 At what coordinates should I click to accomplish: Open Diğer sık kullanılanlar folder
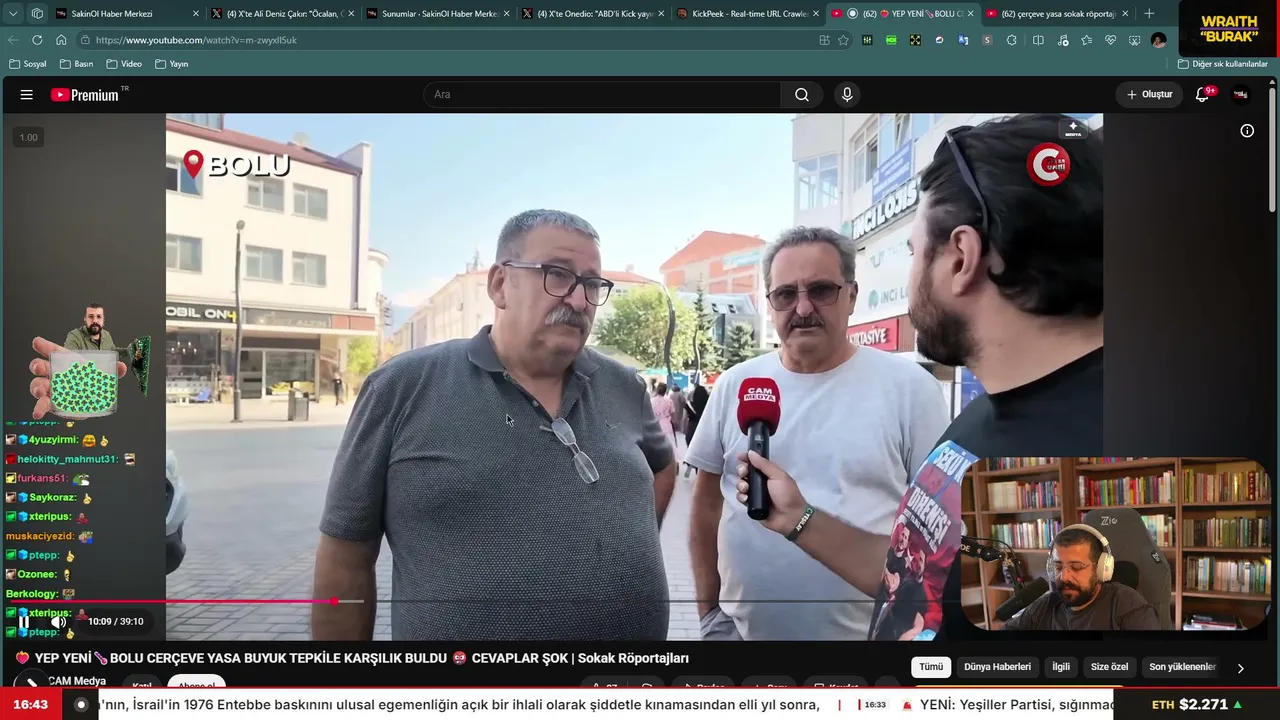coord(1222,64)
